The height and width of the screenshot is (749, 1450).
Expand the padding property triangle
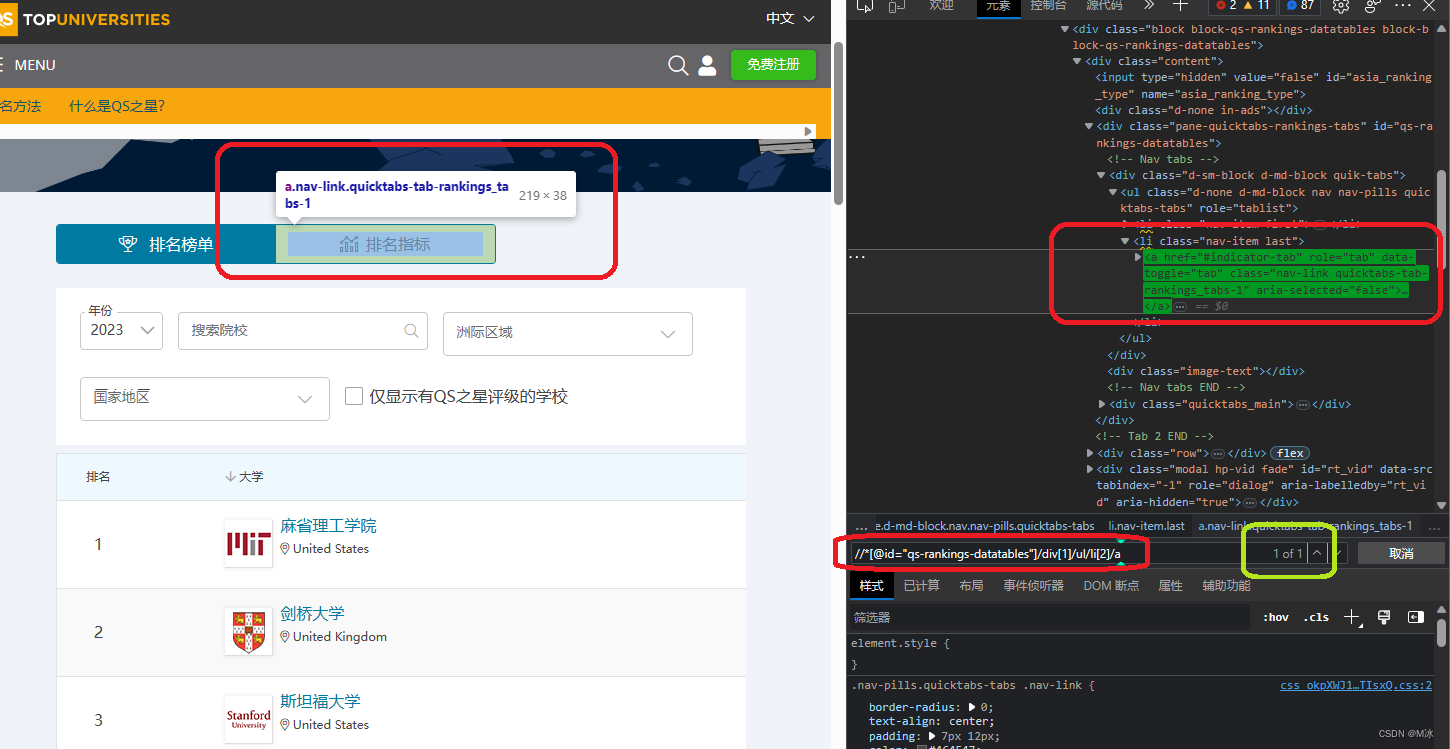[934, 736]
